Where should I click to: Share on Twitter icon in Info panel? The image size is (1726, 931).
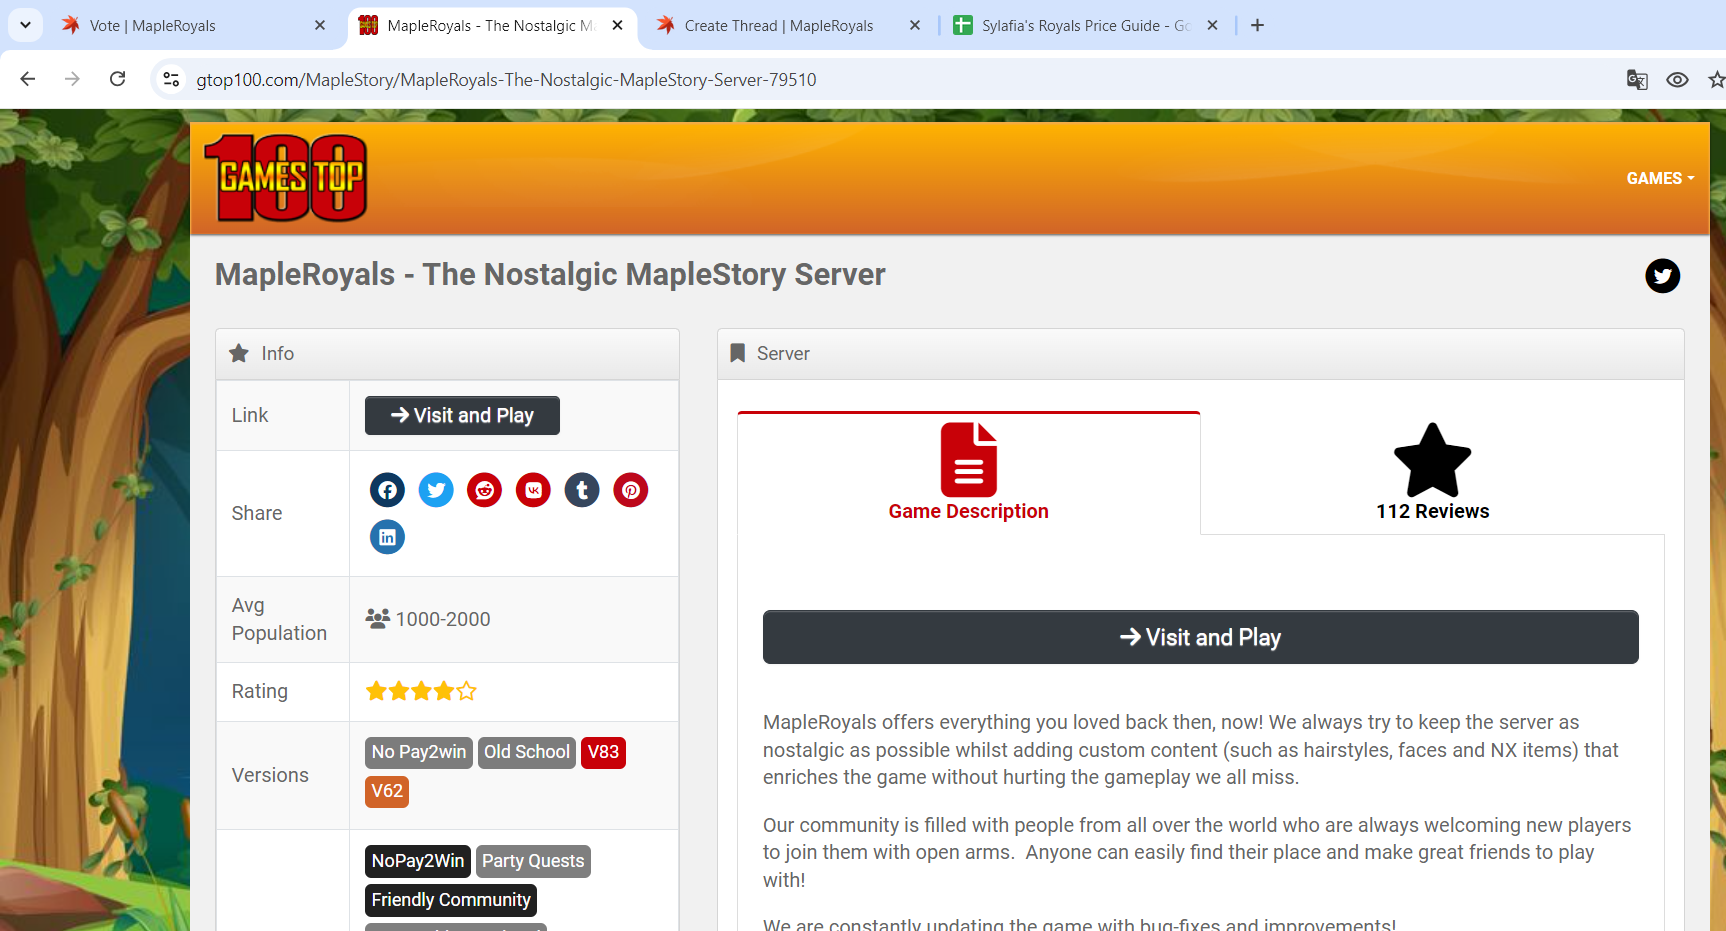pyautogui.click(x=436, y=490)
